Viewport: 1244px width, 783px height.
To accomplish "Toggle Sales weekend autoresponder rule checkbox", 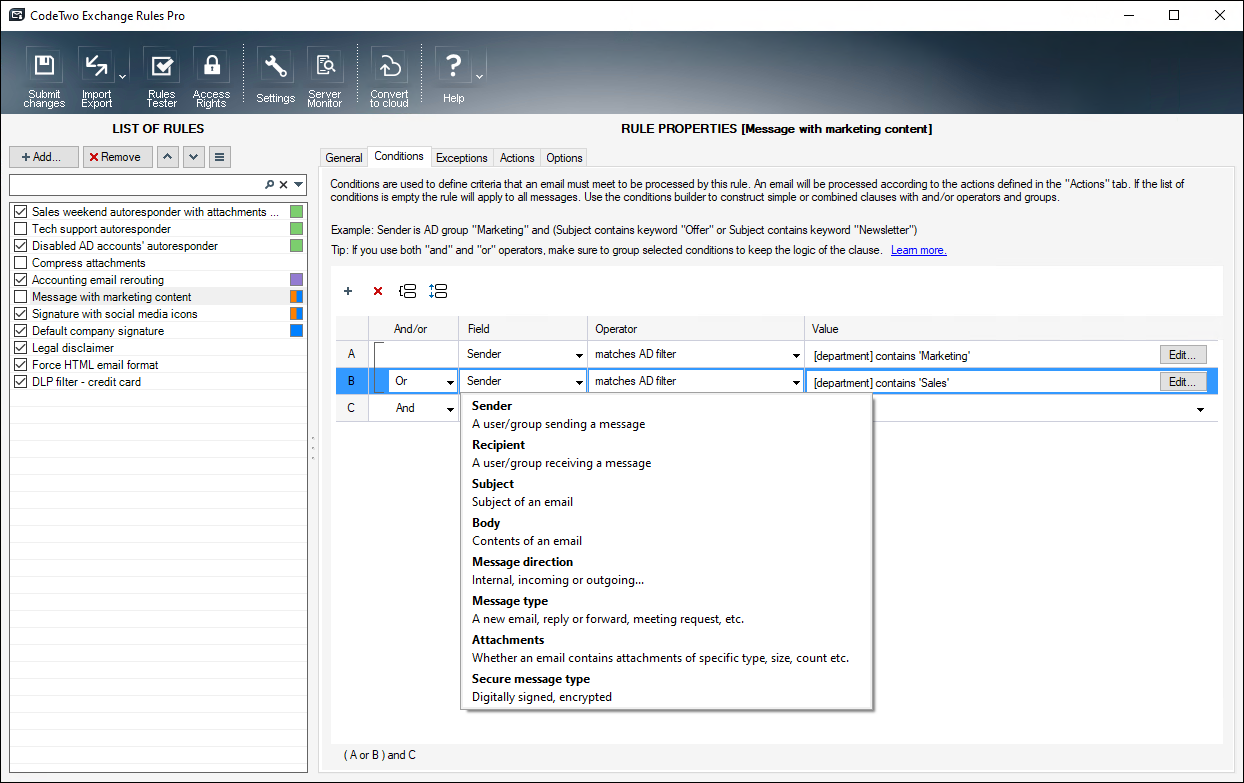I will [20, 212].
